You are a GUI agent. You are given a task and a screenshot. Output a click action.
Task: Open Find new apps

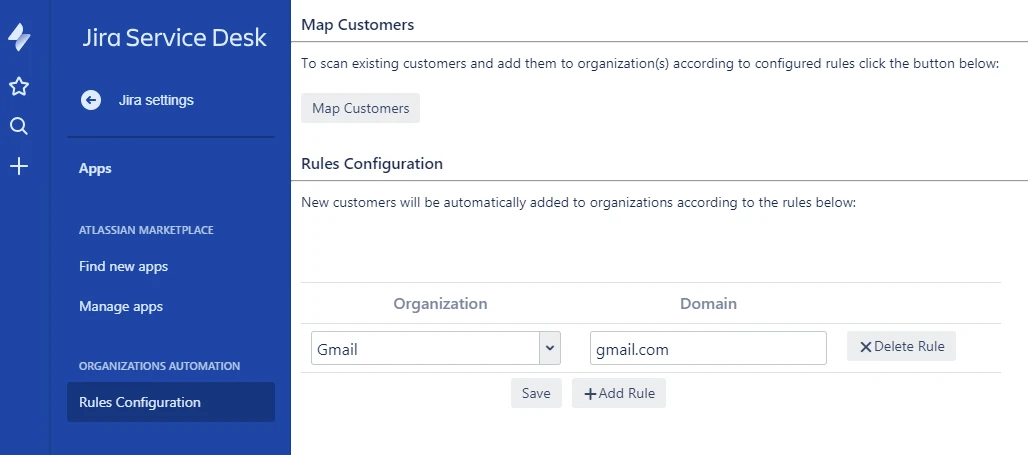pos(123,267)
